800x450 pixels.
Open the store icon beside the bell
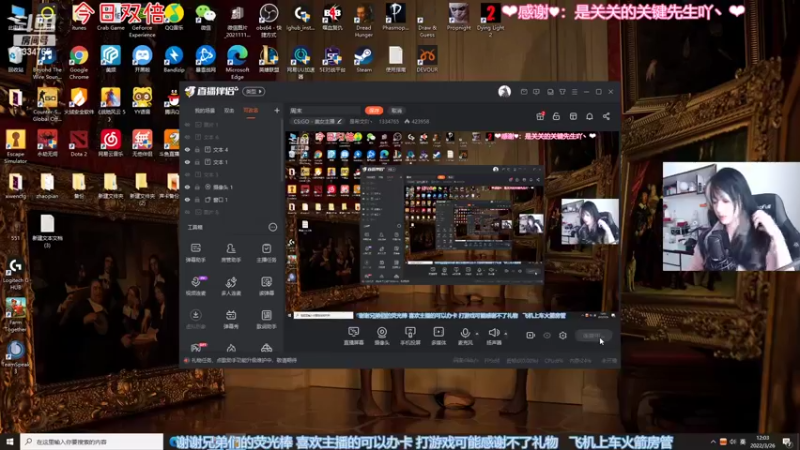(573, 116)
